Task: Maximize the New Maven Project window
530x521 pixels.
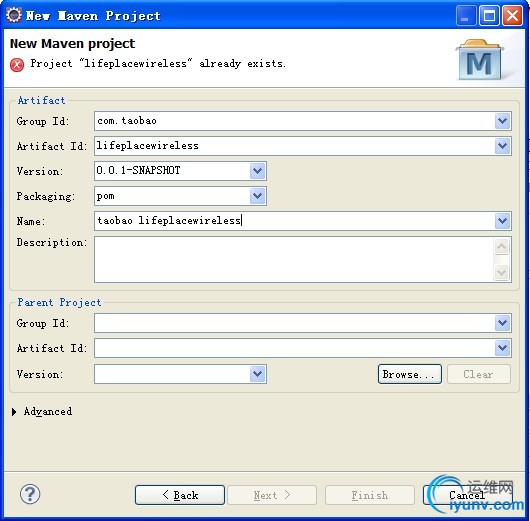Action: tap(489, 16)
